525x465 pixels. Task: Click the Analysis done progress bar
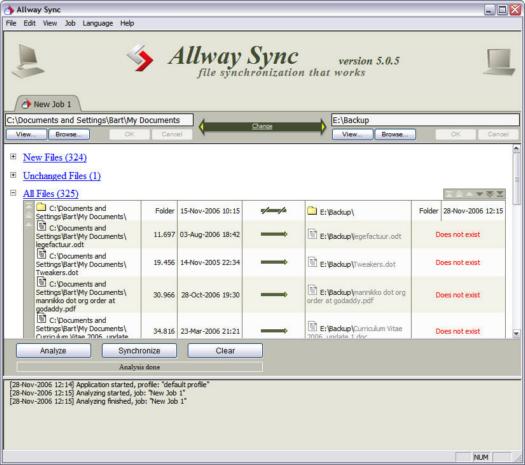[x=140, y=367]
